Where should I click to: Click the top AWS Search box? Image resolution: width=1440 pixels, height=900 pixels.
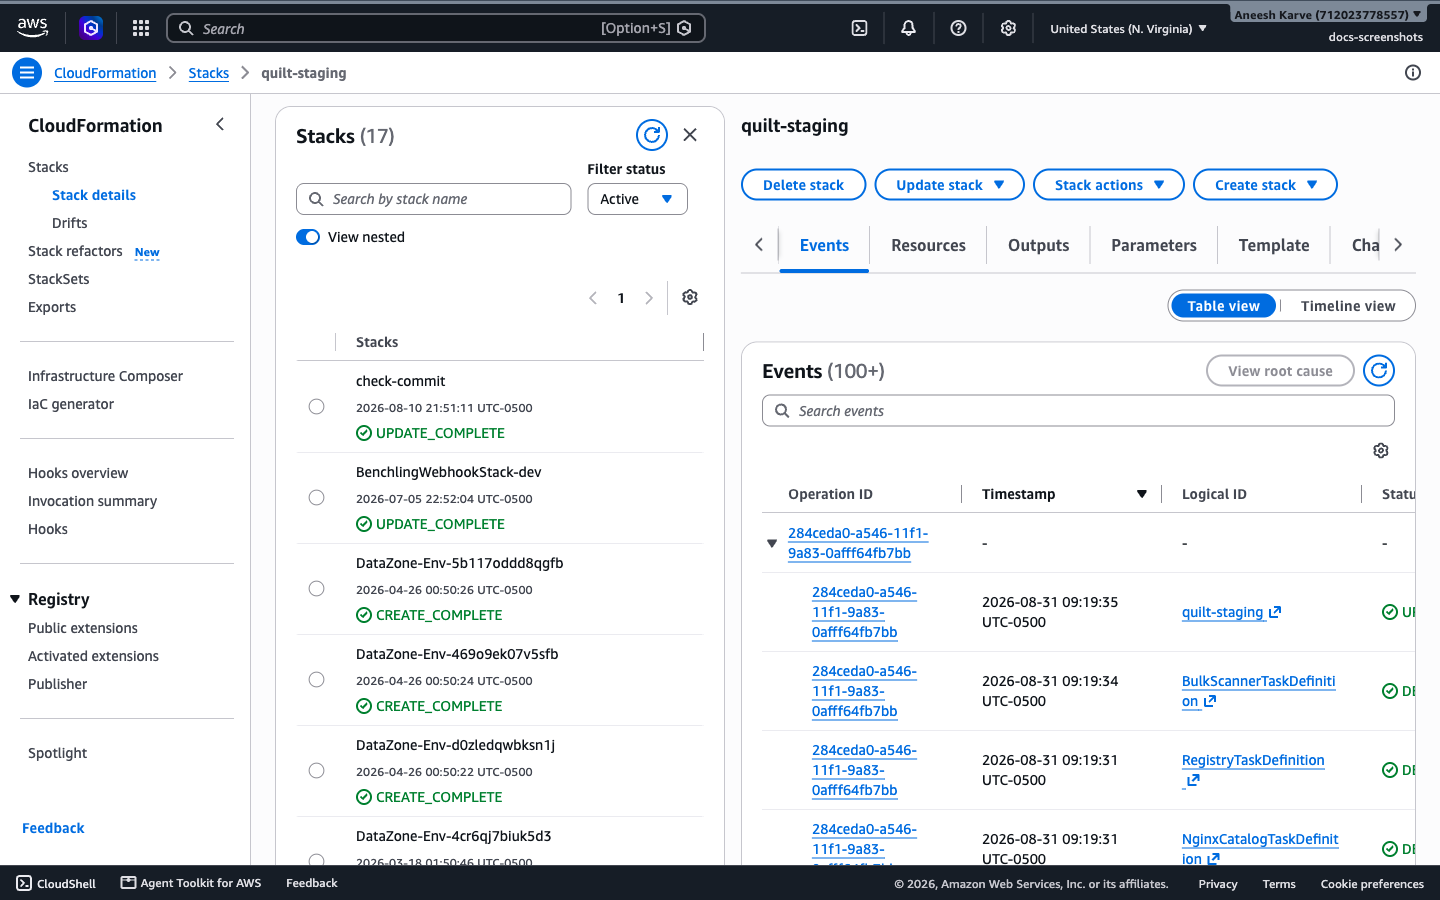click(x=436, y=28)
